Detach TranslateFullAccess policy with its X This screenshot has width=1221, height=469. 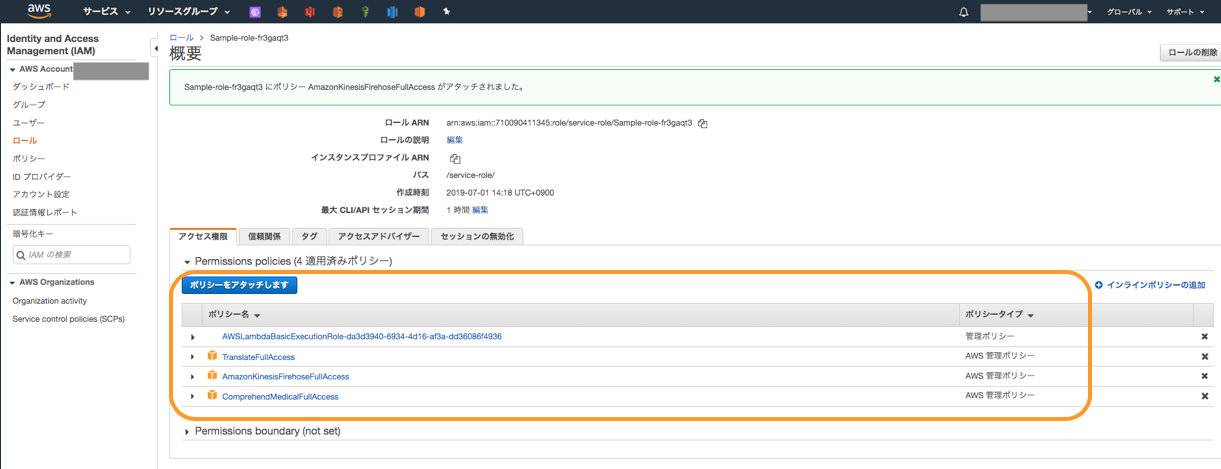coord(1205,357)
